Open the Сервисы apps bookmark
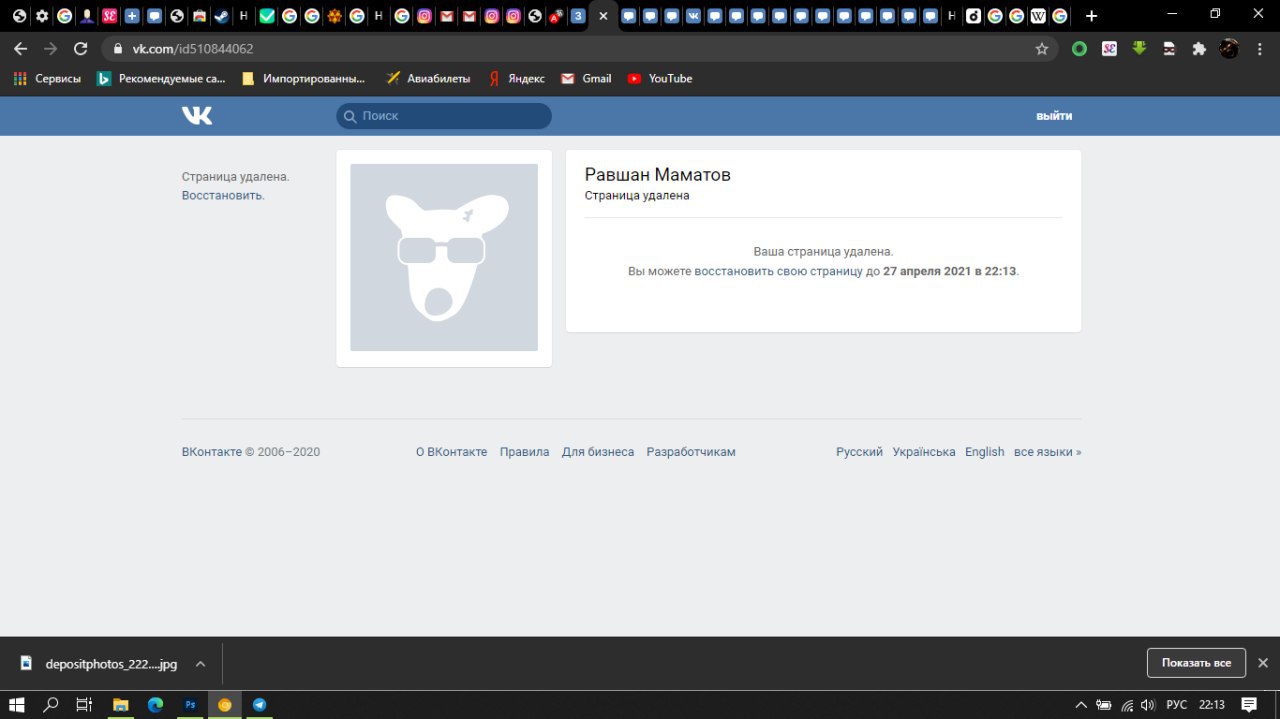Viewport: 1280px width, 719px height. pyautogui.click(x=47, y=78)
